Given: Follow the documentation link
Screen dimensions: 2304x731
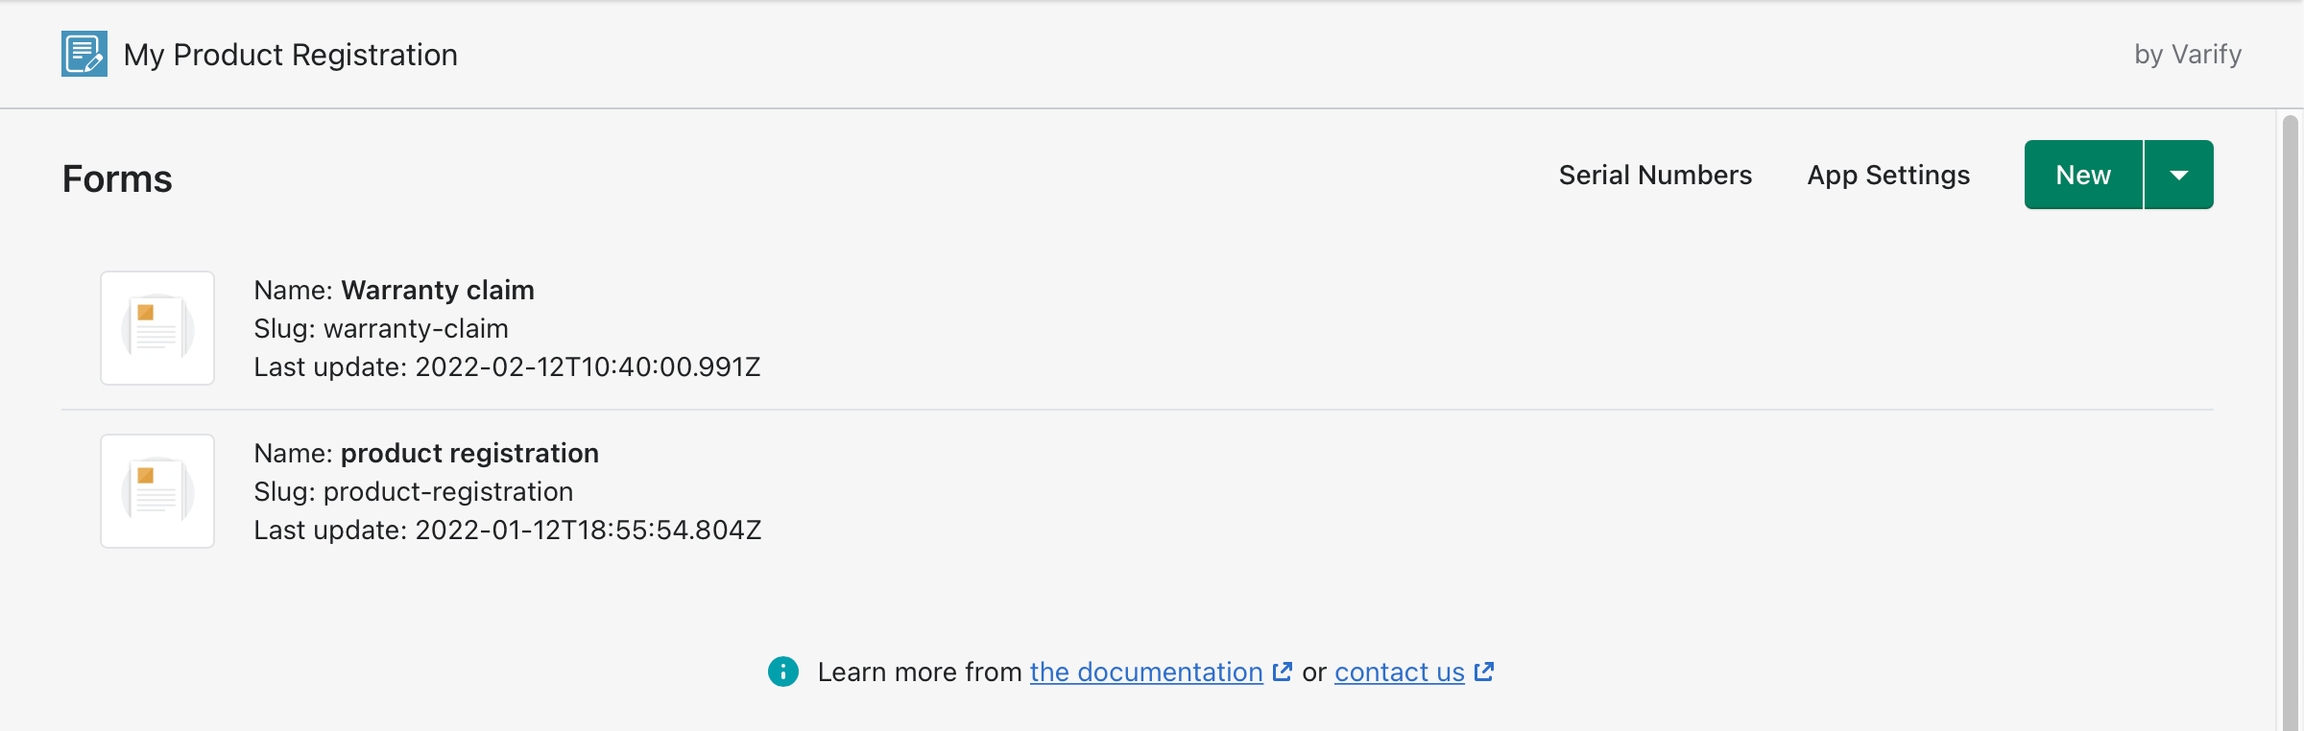Looking at the screenshot, I should [1146, 672].
